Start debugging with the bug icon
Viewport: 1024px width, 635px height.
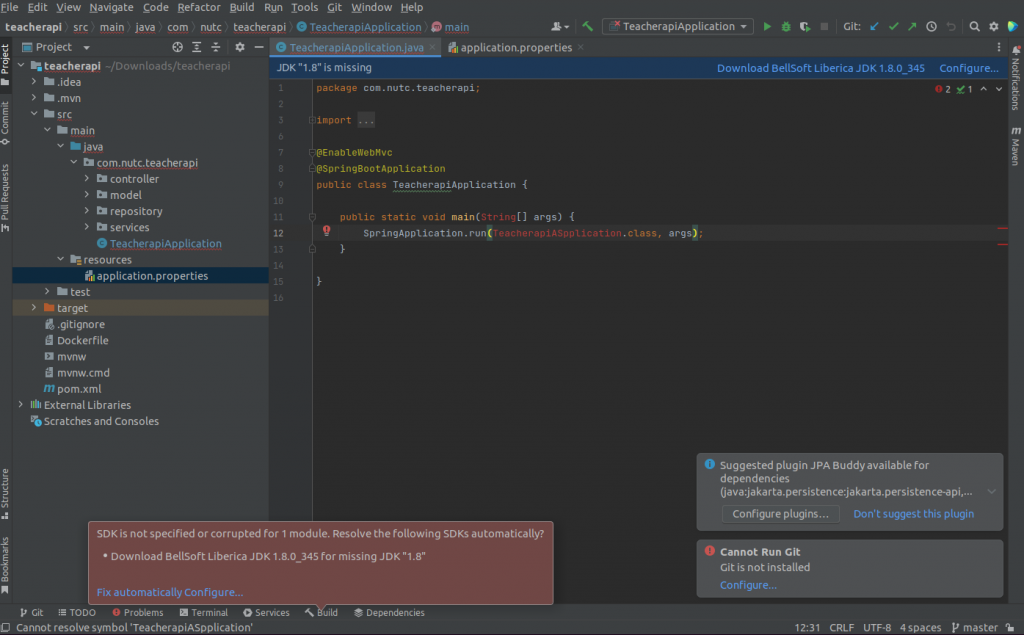[787, 27]
